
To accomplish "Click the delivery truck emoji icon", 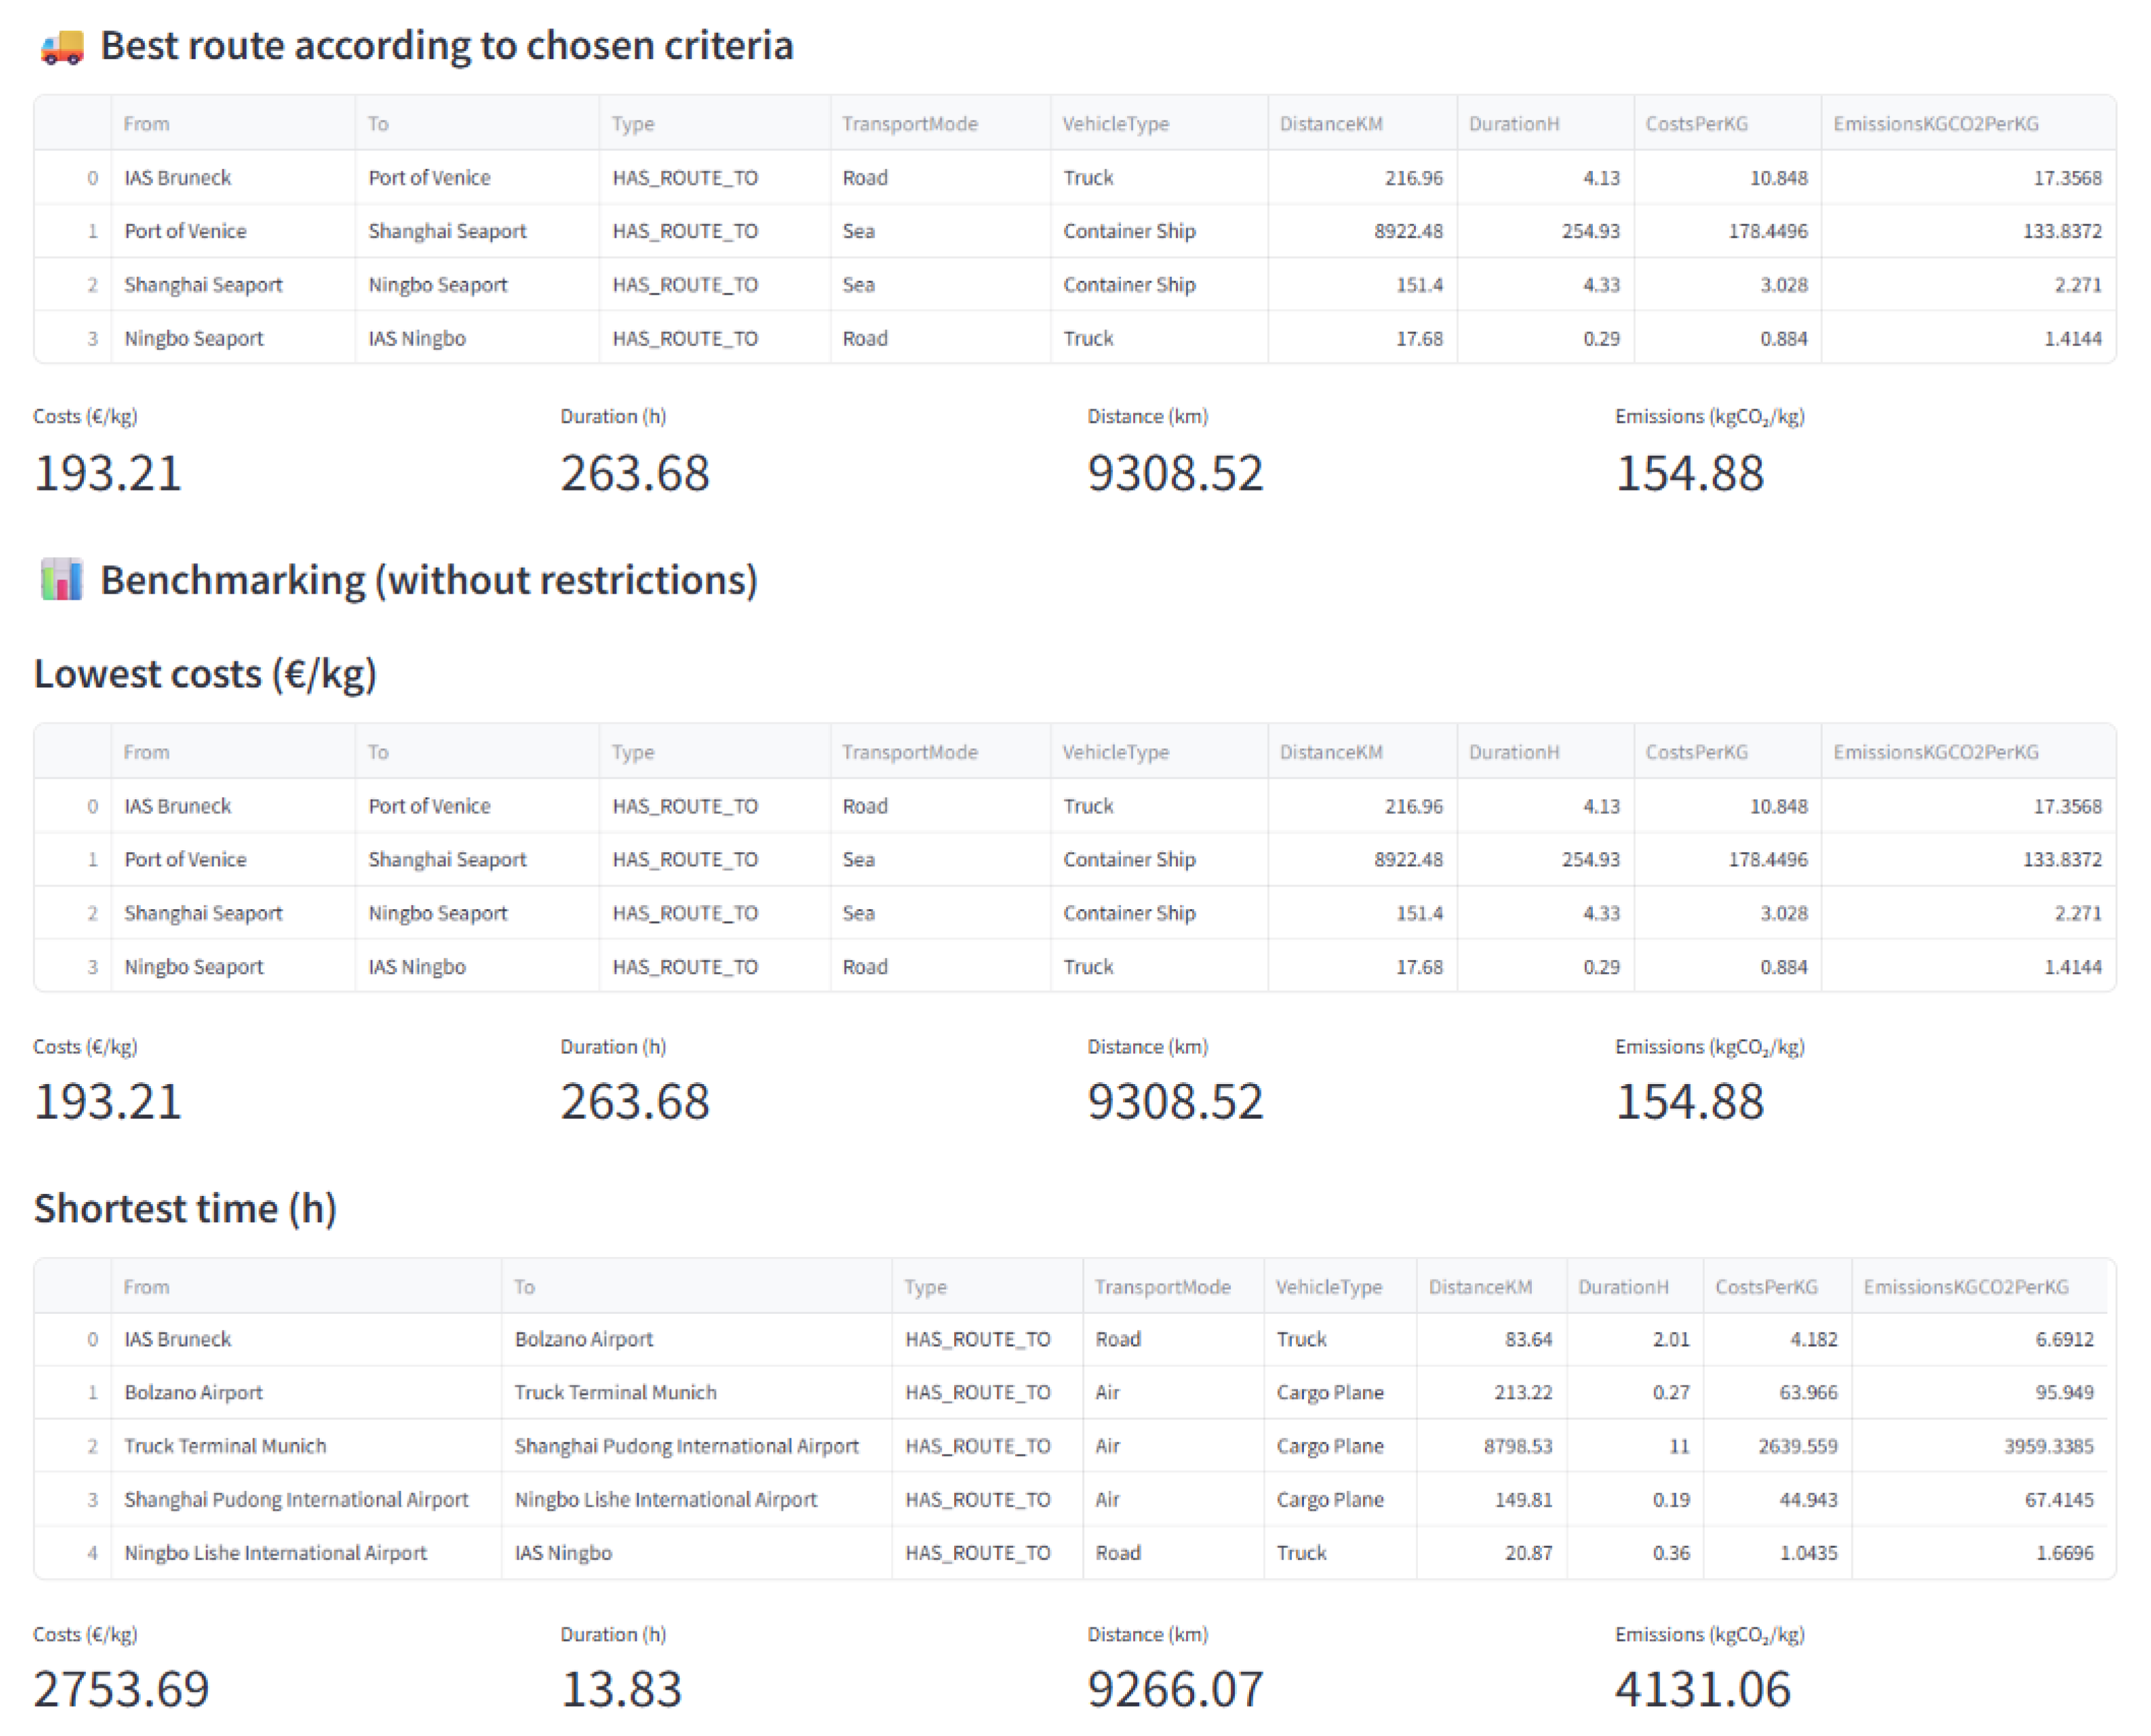I will pyautogui.click(x=62, y=46).
